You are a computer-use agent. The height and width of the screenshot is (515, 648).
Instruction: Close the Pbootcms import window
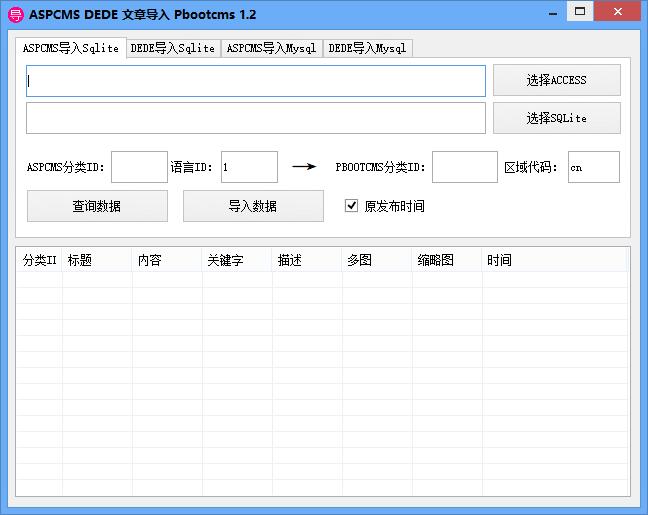(617, 11)
